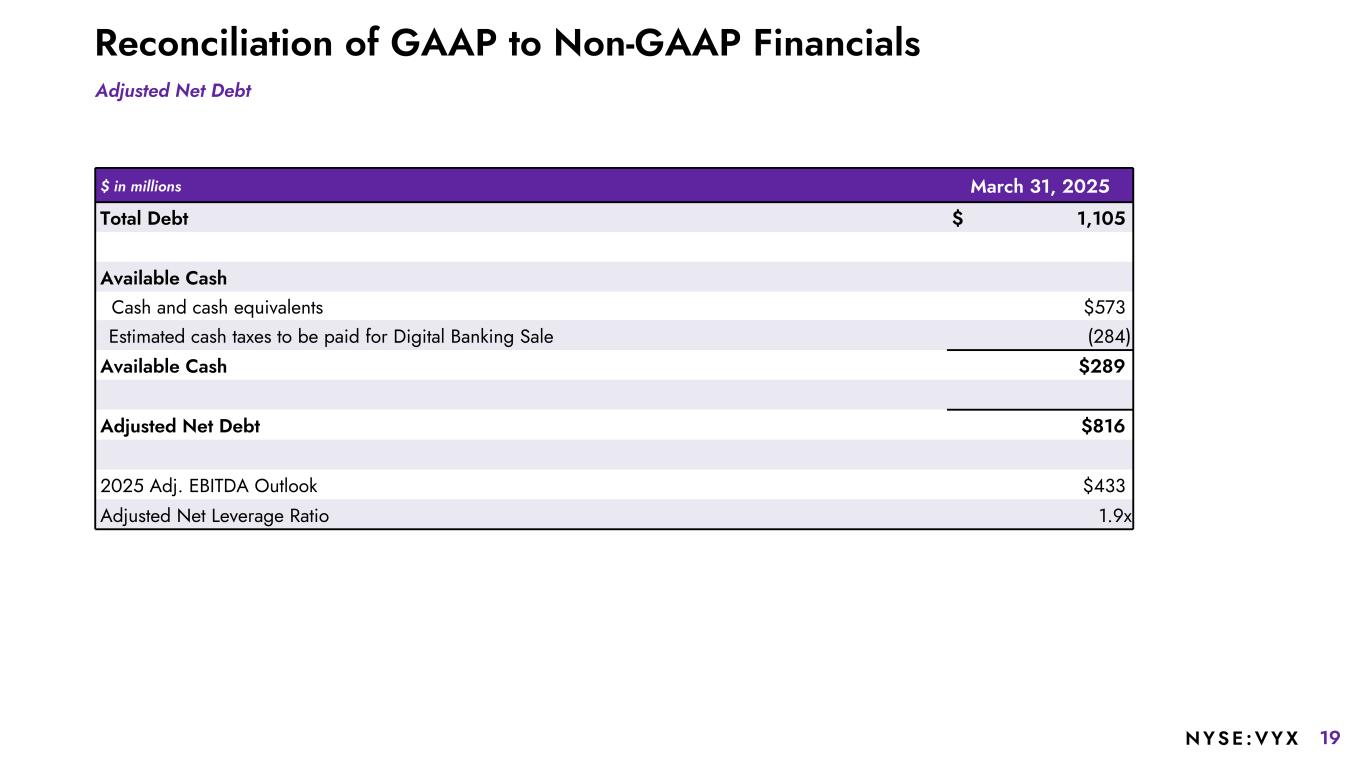Click the "$ in millions" header label
This screenshot has width=1365, height=768.
[141, 186]
